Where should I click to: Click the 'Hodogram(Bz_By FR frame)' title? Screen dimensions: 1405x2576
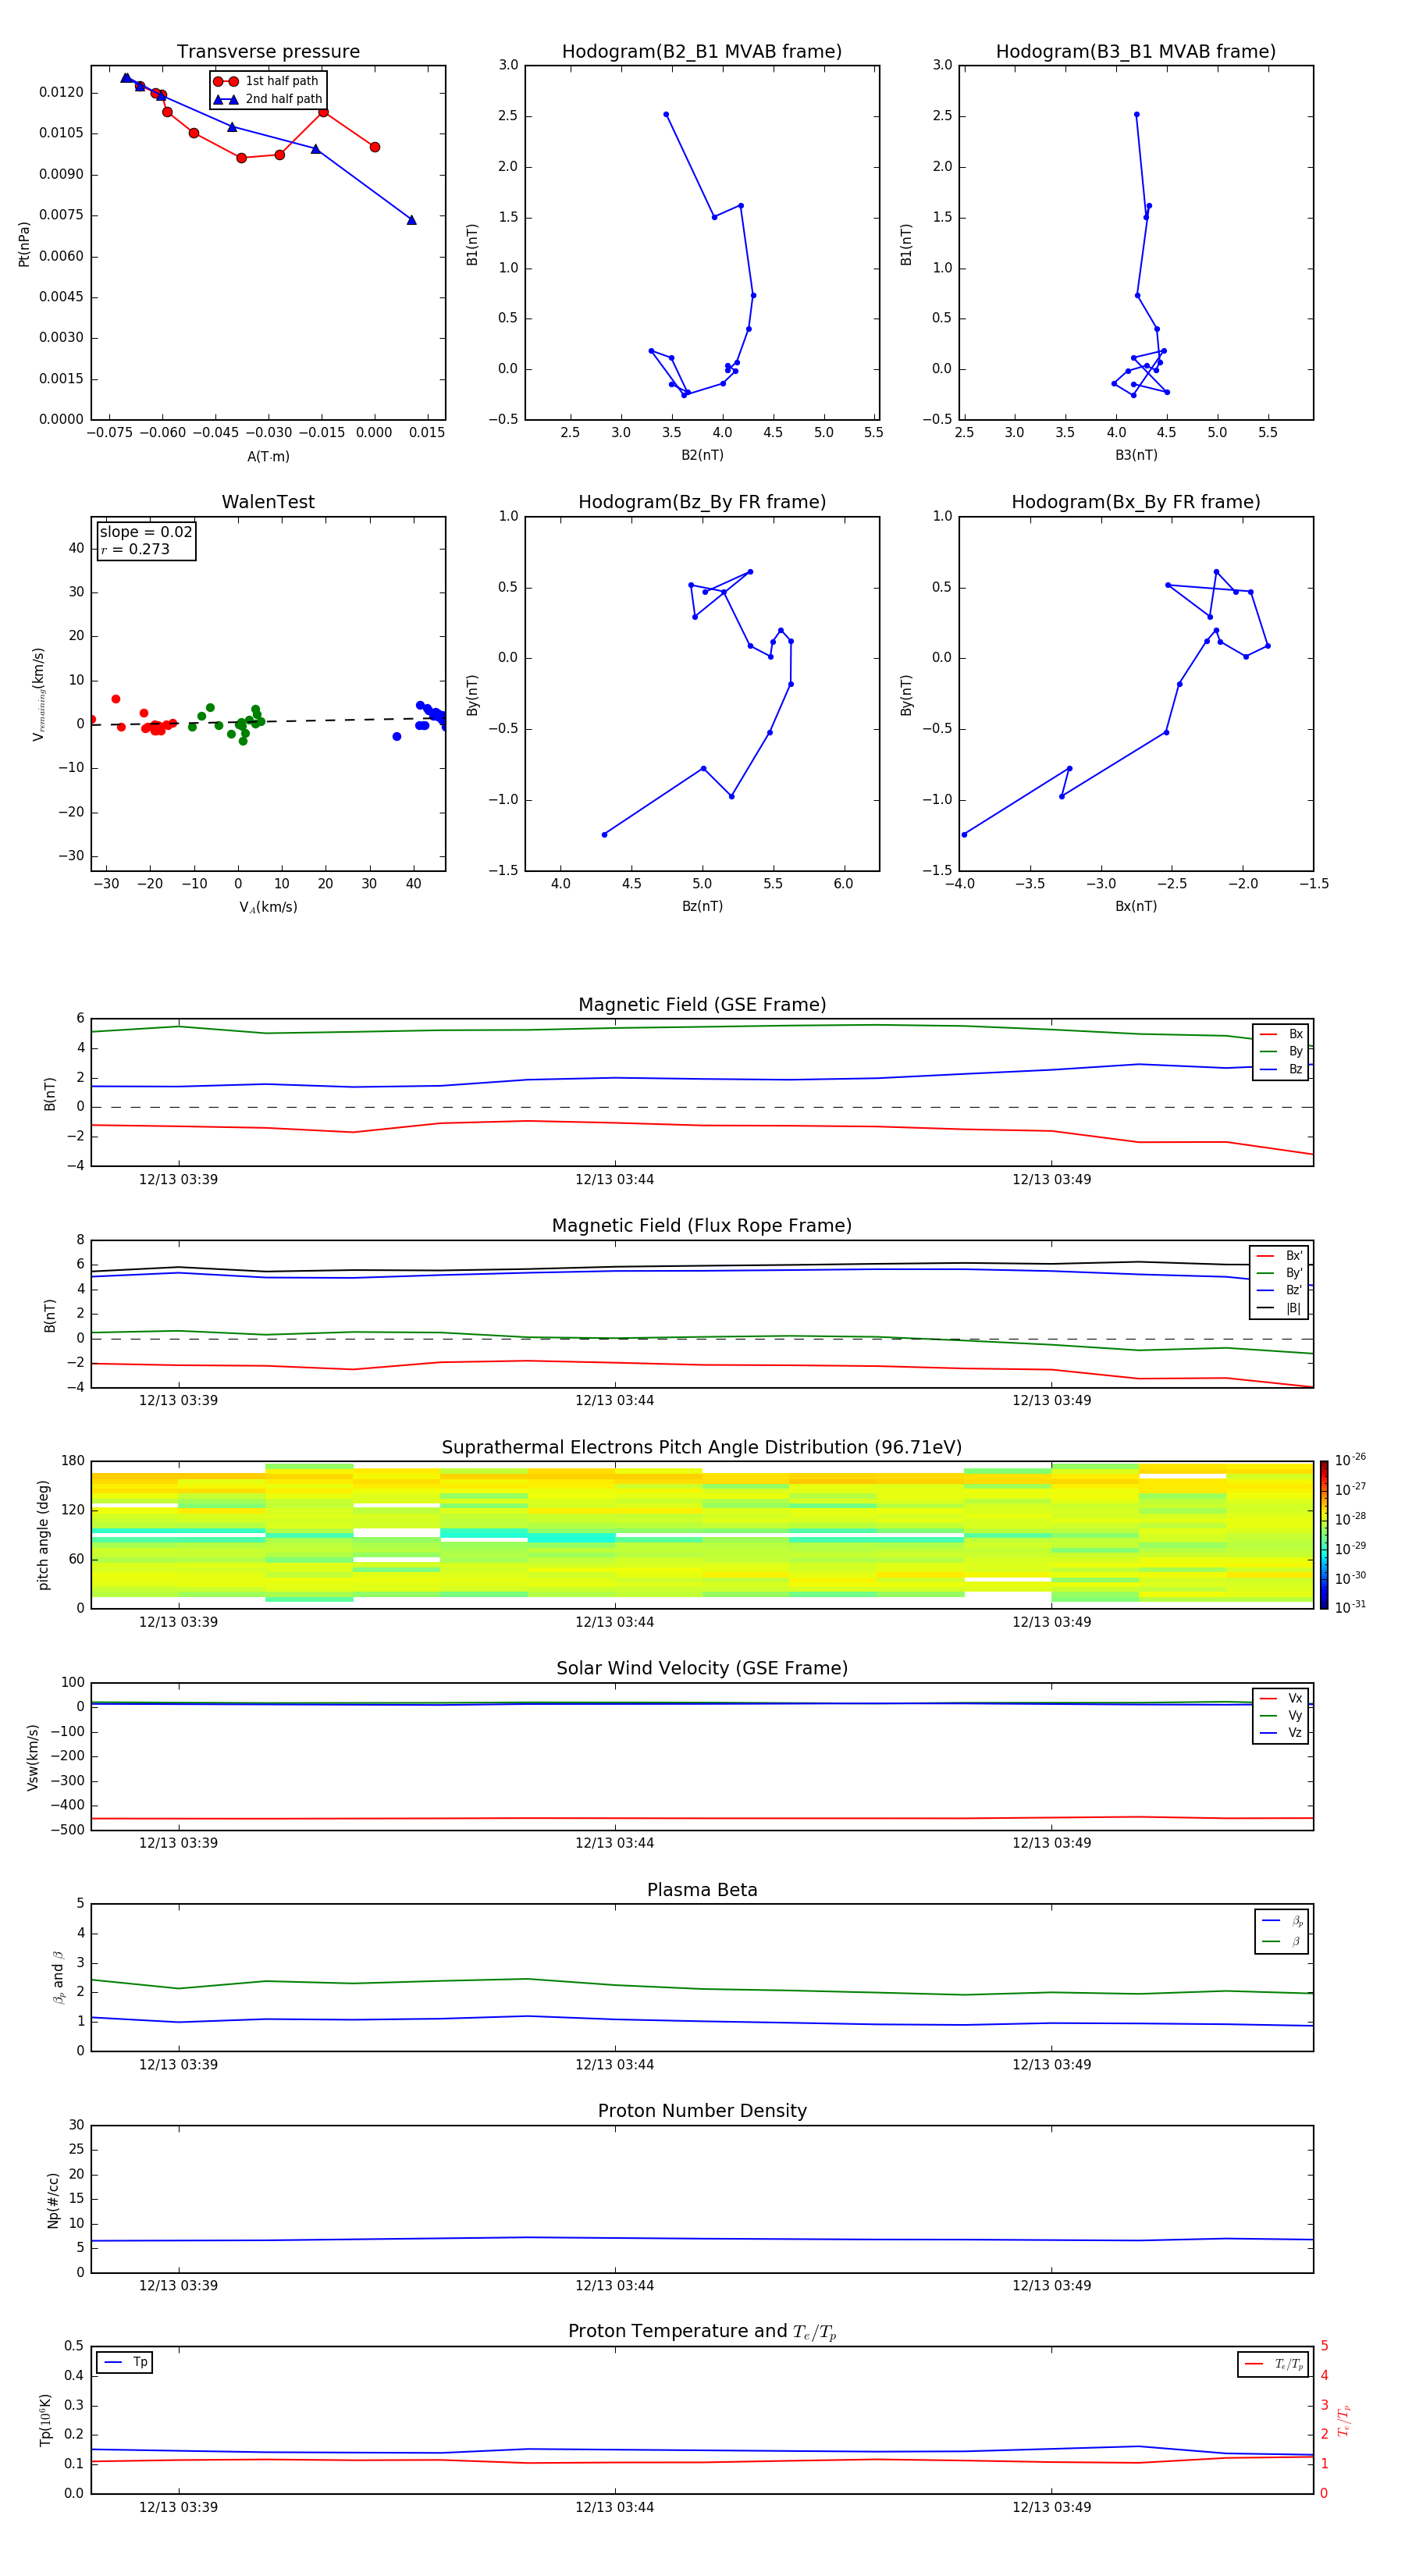pos(702,502)
